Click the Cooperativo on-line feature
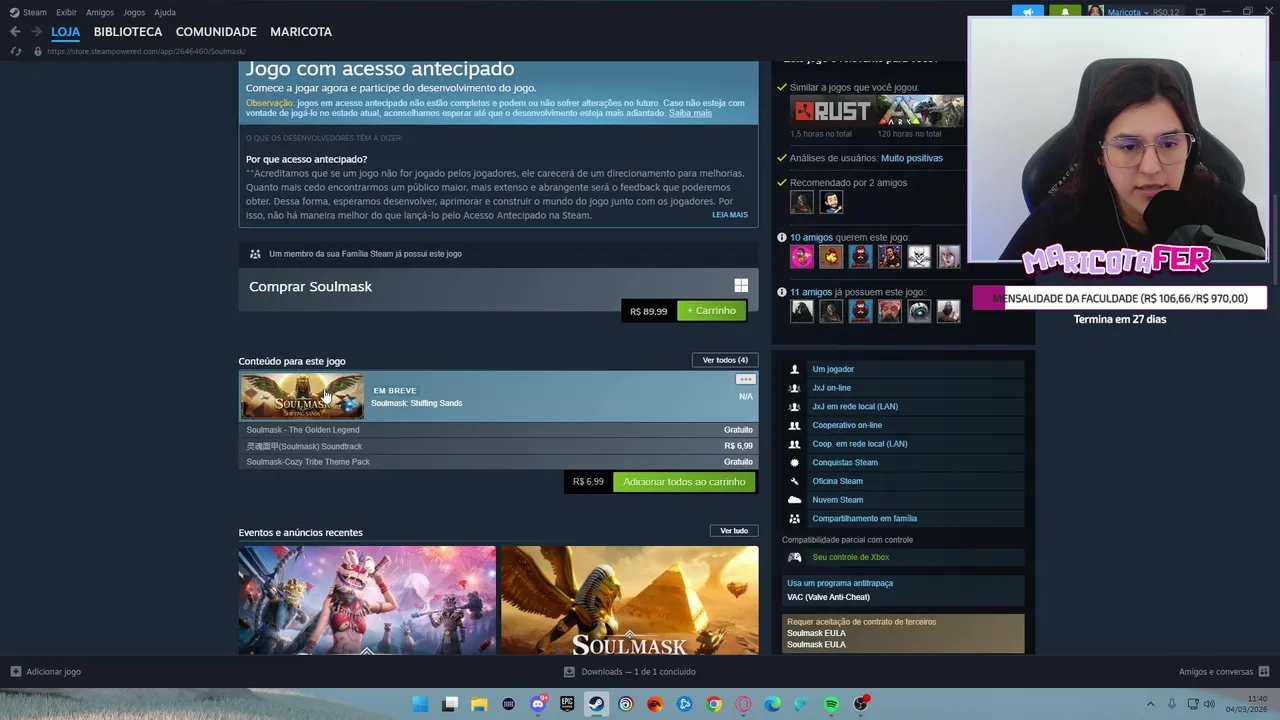The height and width of the screenshot is (720, 1280). (x=847, y=425)
